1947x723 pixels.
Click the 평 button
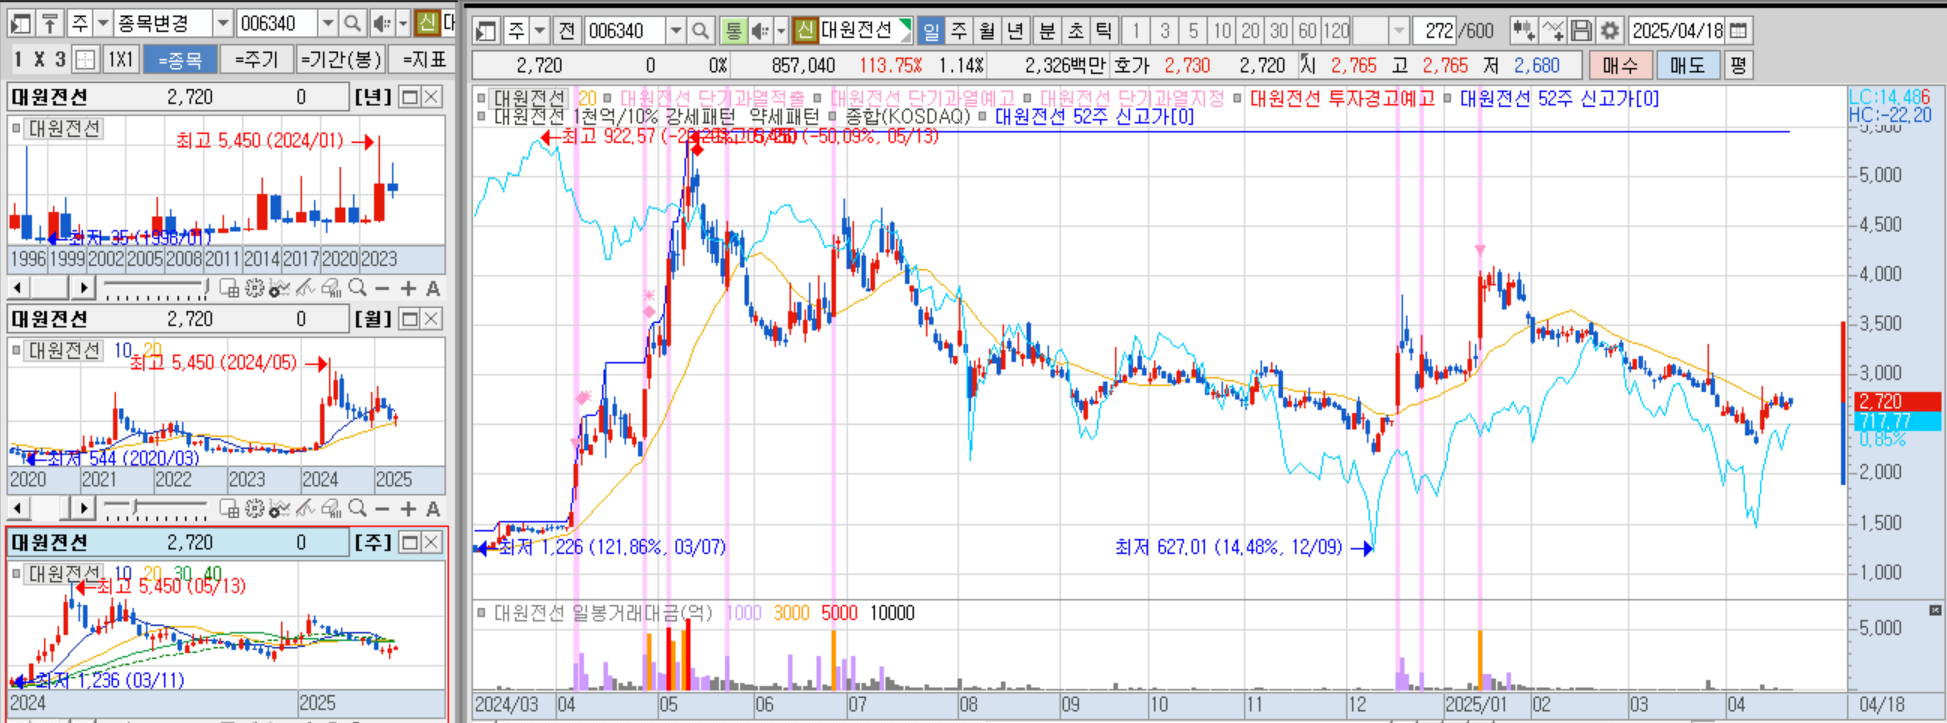1738,65
